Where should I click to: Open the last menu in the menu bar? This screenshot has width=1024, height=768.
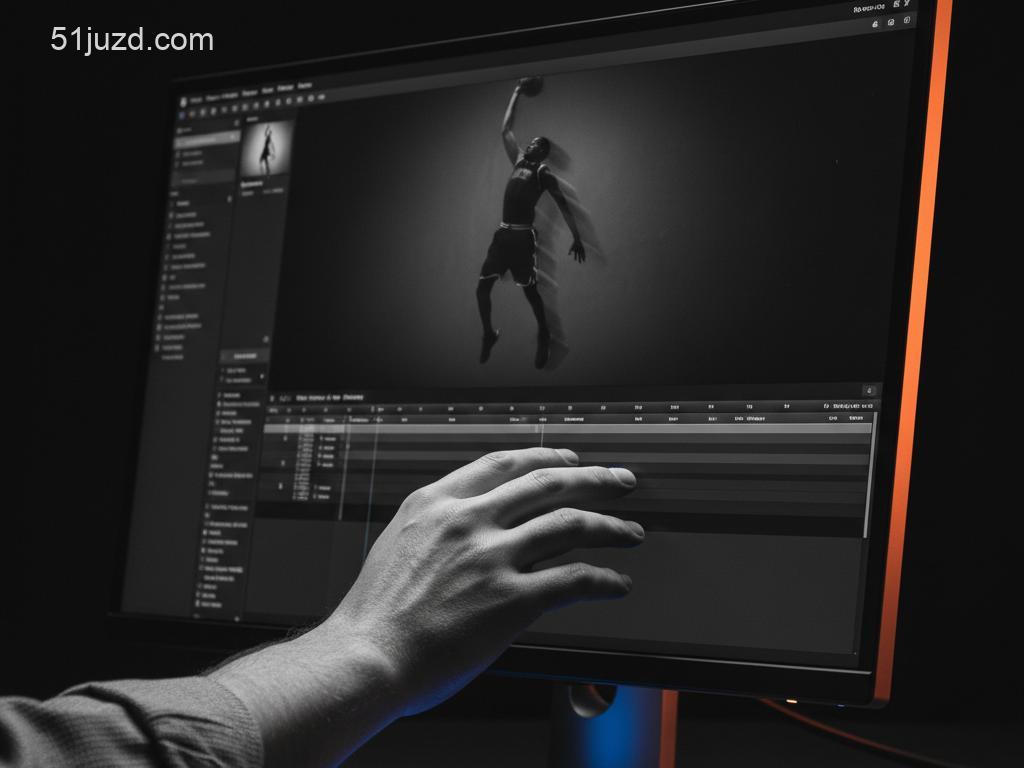click(304, 86)
